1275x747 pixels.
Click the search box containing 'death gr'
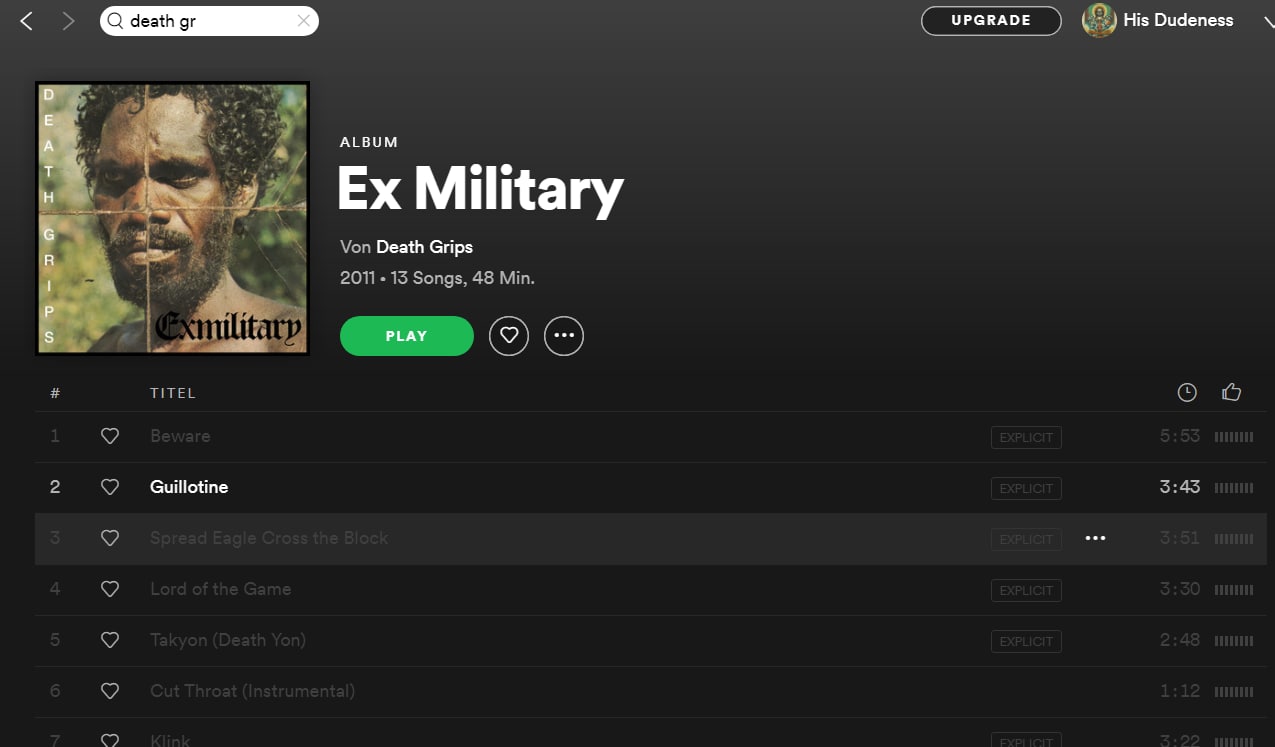pyautogui.click(x=209, y=21)
